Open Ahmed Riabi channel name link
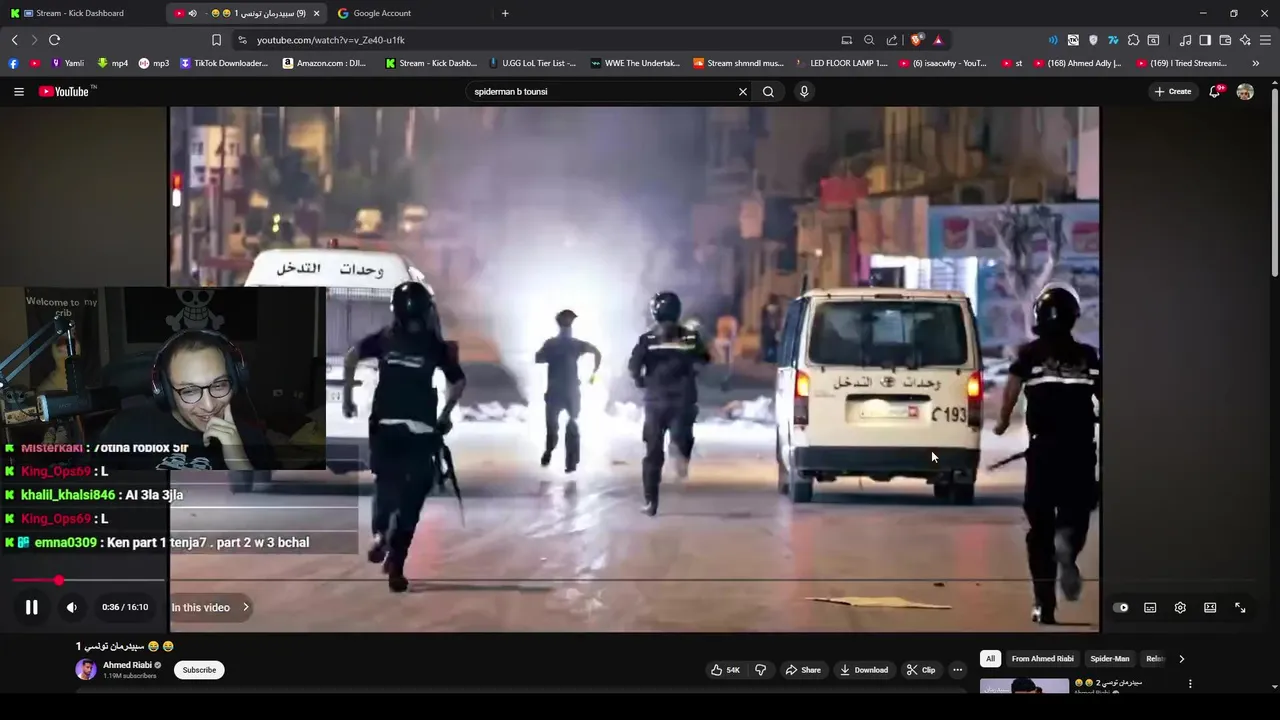1280x720 pixels. tap(127, 665)
